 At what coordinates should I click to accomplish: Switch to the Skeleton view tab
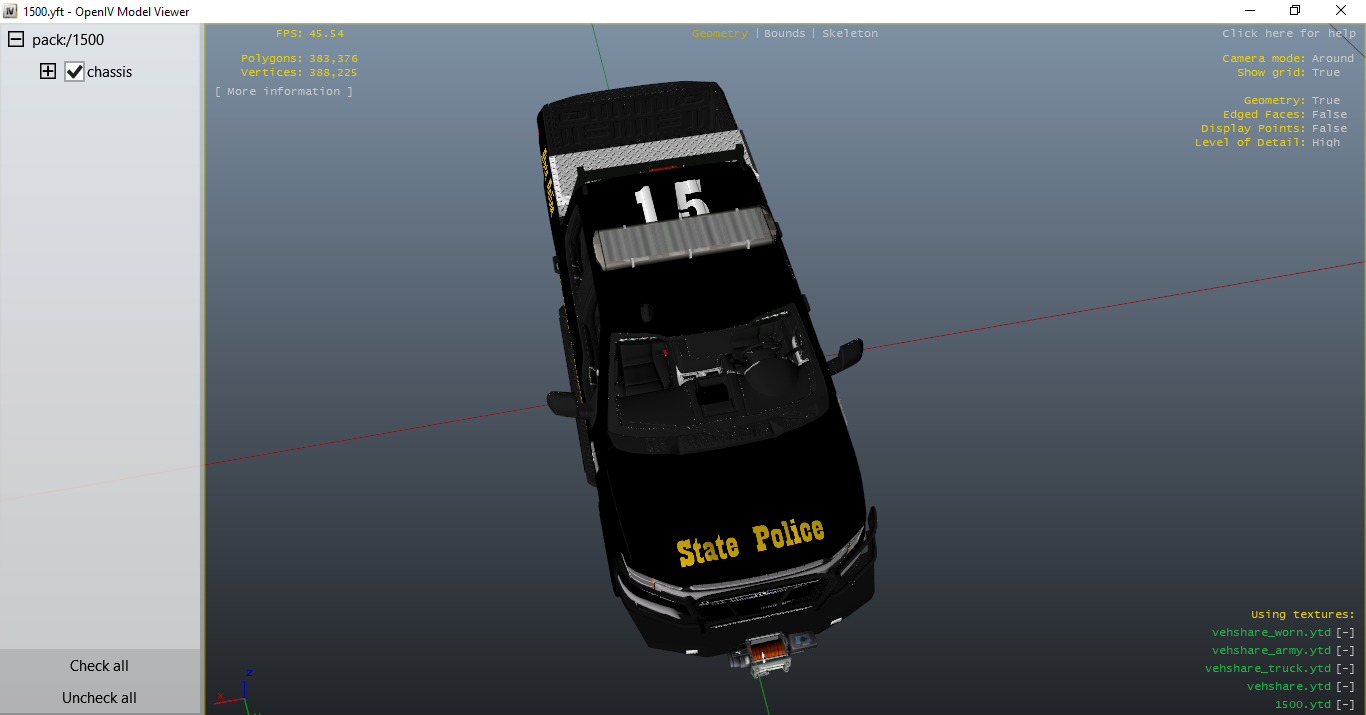click(x=850, y=34)
